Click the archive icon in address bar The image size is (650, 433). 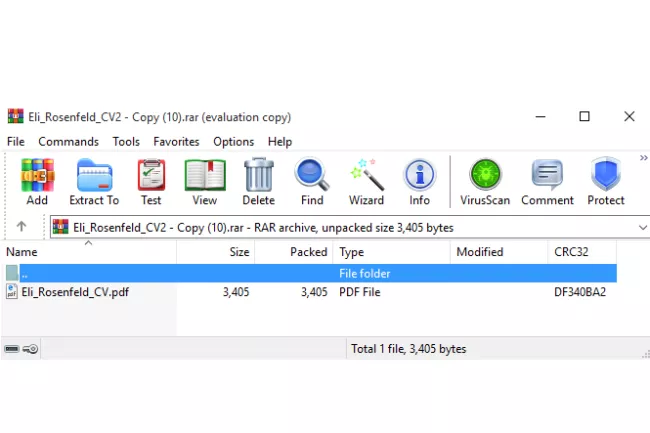[61, 227]
